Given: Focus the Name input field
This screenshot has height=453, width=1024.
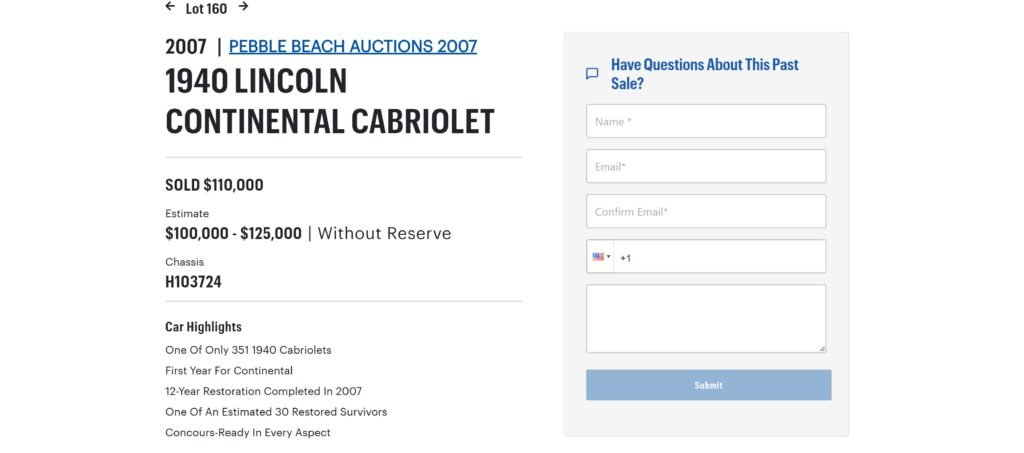Looking at the screenshot, I should pos(706,121).
